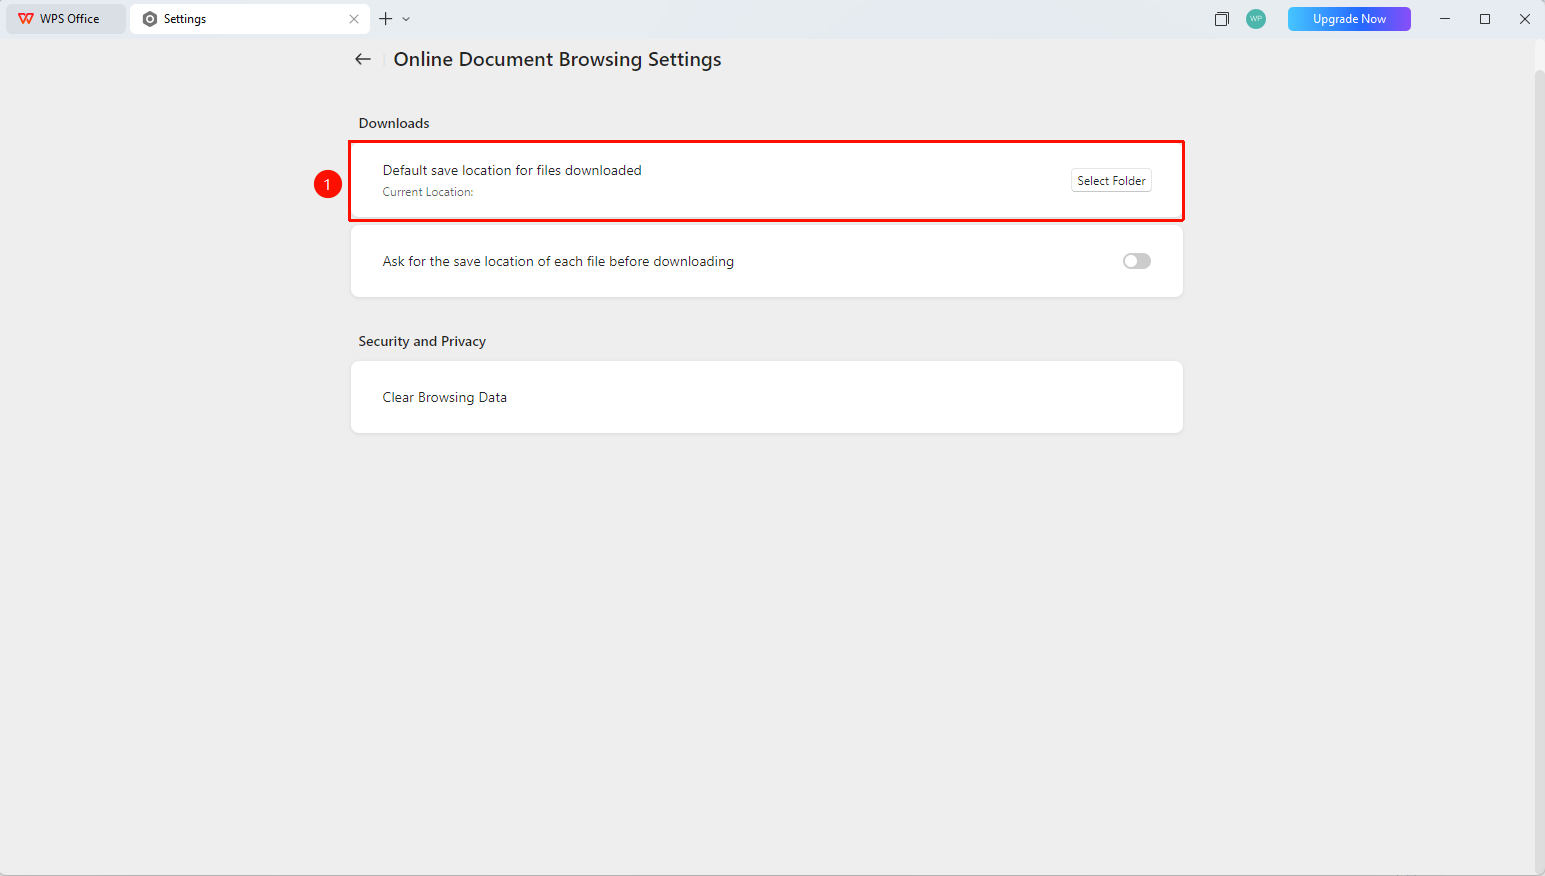Click the Upgrade Now button
1545x876 pixels.
pyautogui.click(x=1349, y=19)
